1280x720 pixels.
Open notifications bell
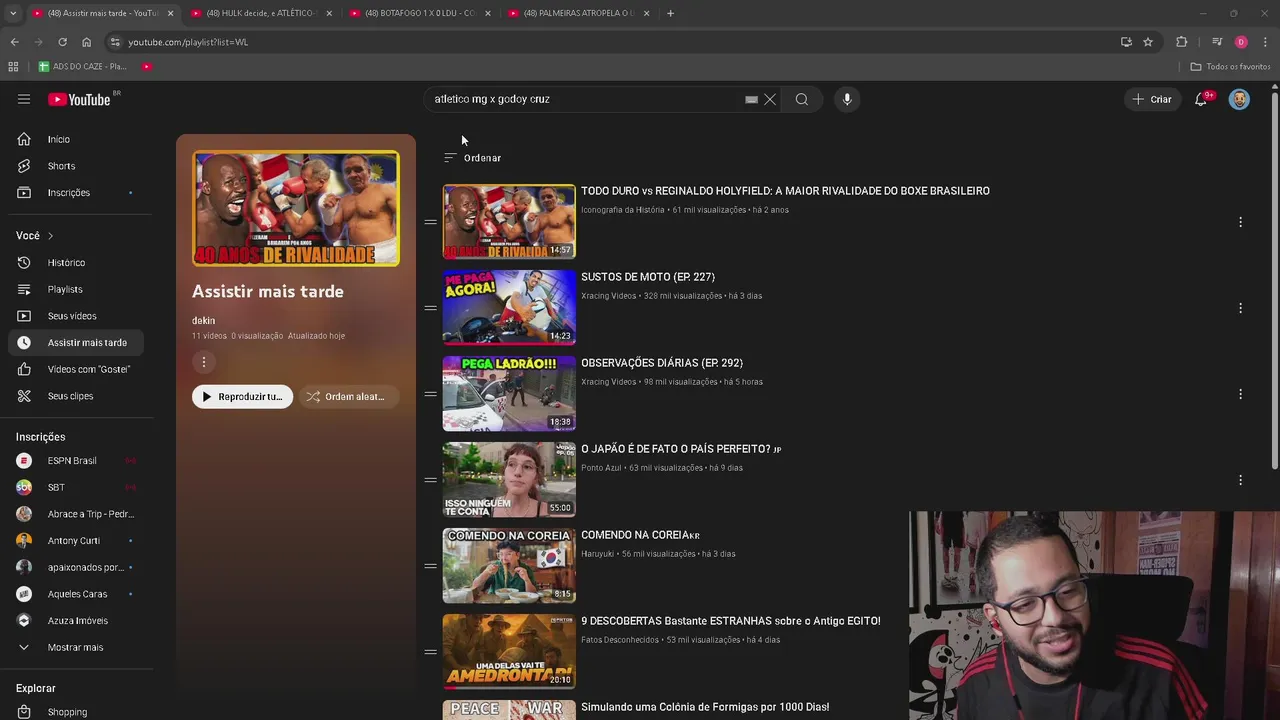(1201, 99)
